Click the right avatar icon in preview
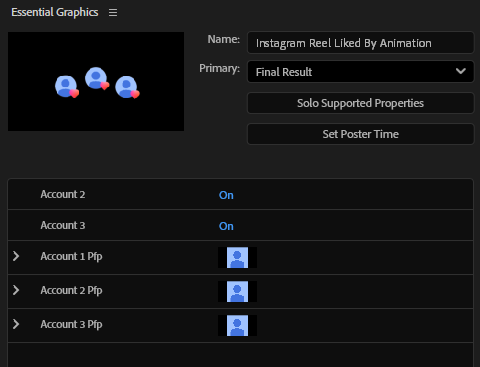Screen dimensions: 480x367 coord(127,87)
